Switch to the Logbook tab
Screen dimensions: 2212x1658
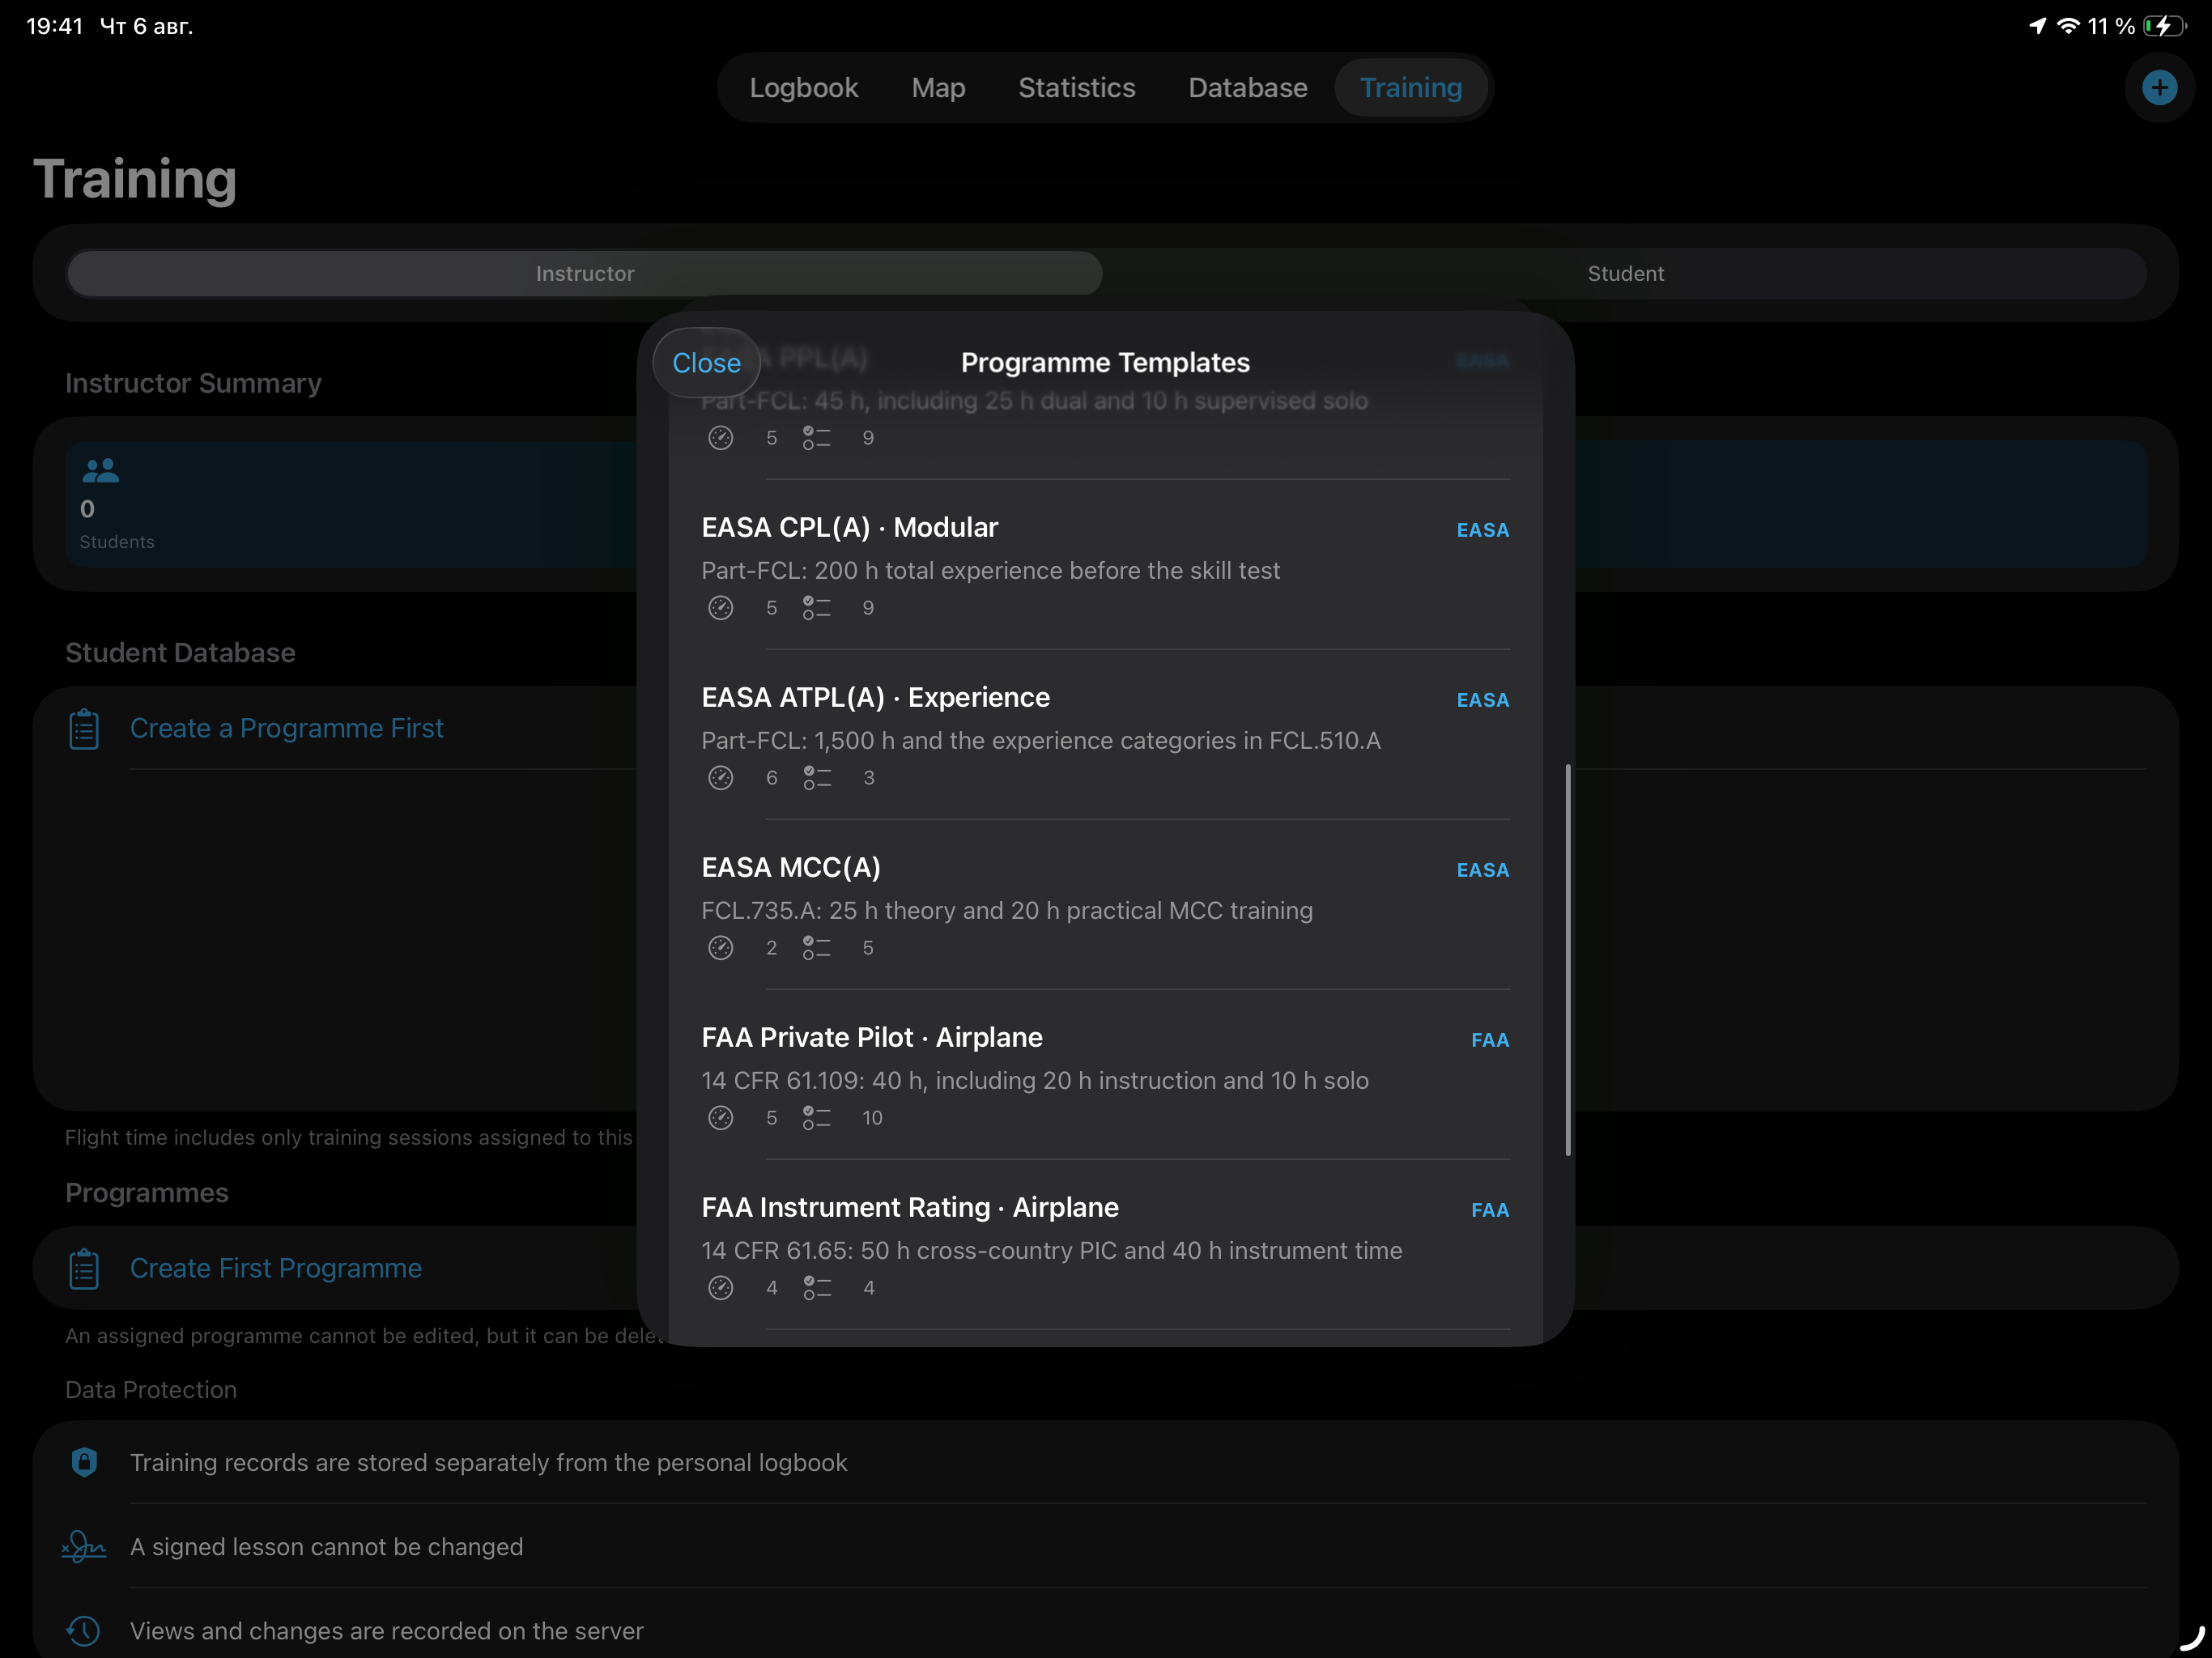(804, 88)
